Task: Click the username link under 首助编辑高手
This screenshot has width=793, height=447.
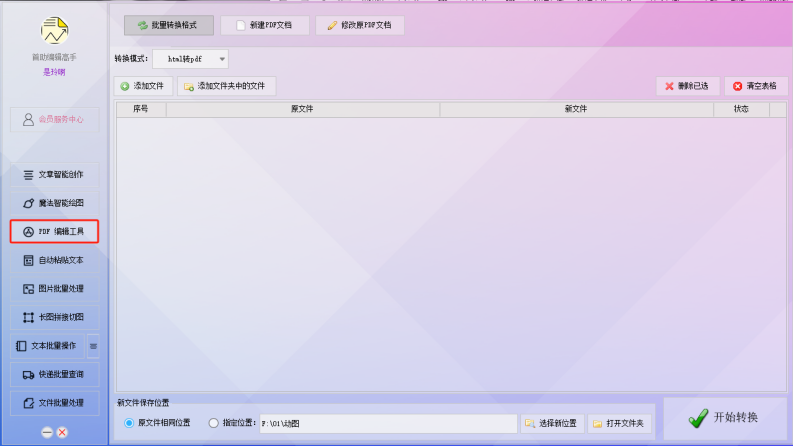Action: tap(54, 72)
